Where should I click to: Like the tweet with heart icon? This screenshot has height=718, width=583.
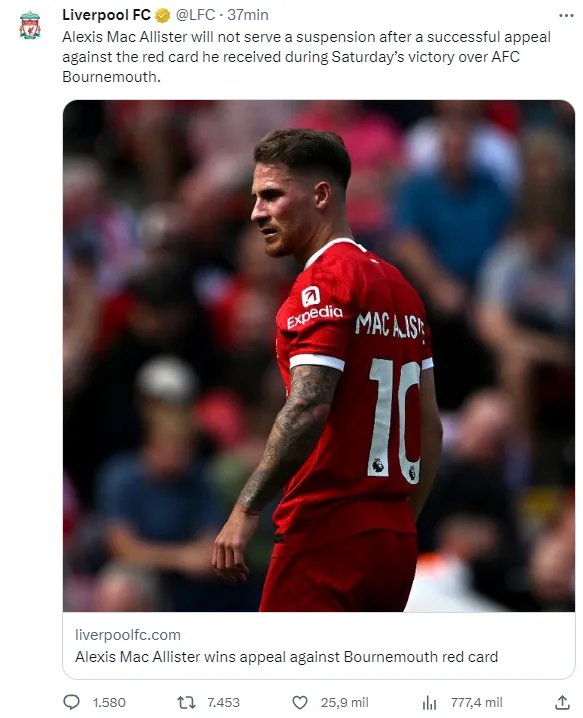click(300, 702)
